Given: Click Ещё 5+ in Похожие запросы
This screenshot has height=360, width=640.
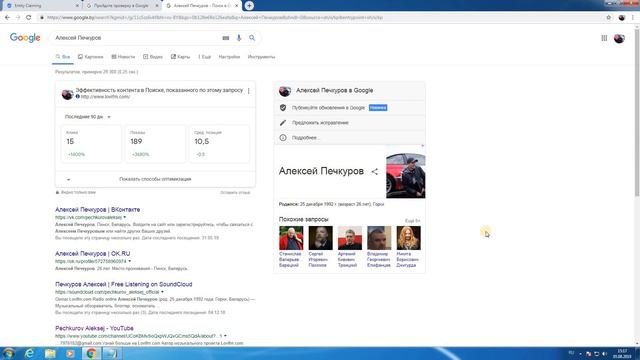Looking at the screenshot, I should point(413,221).
